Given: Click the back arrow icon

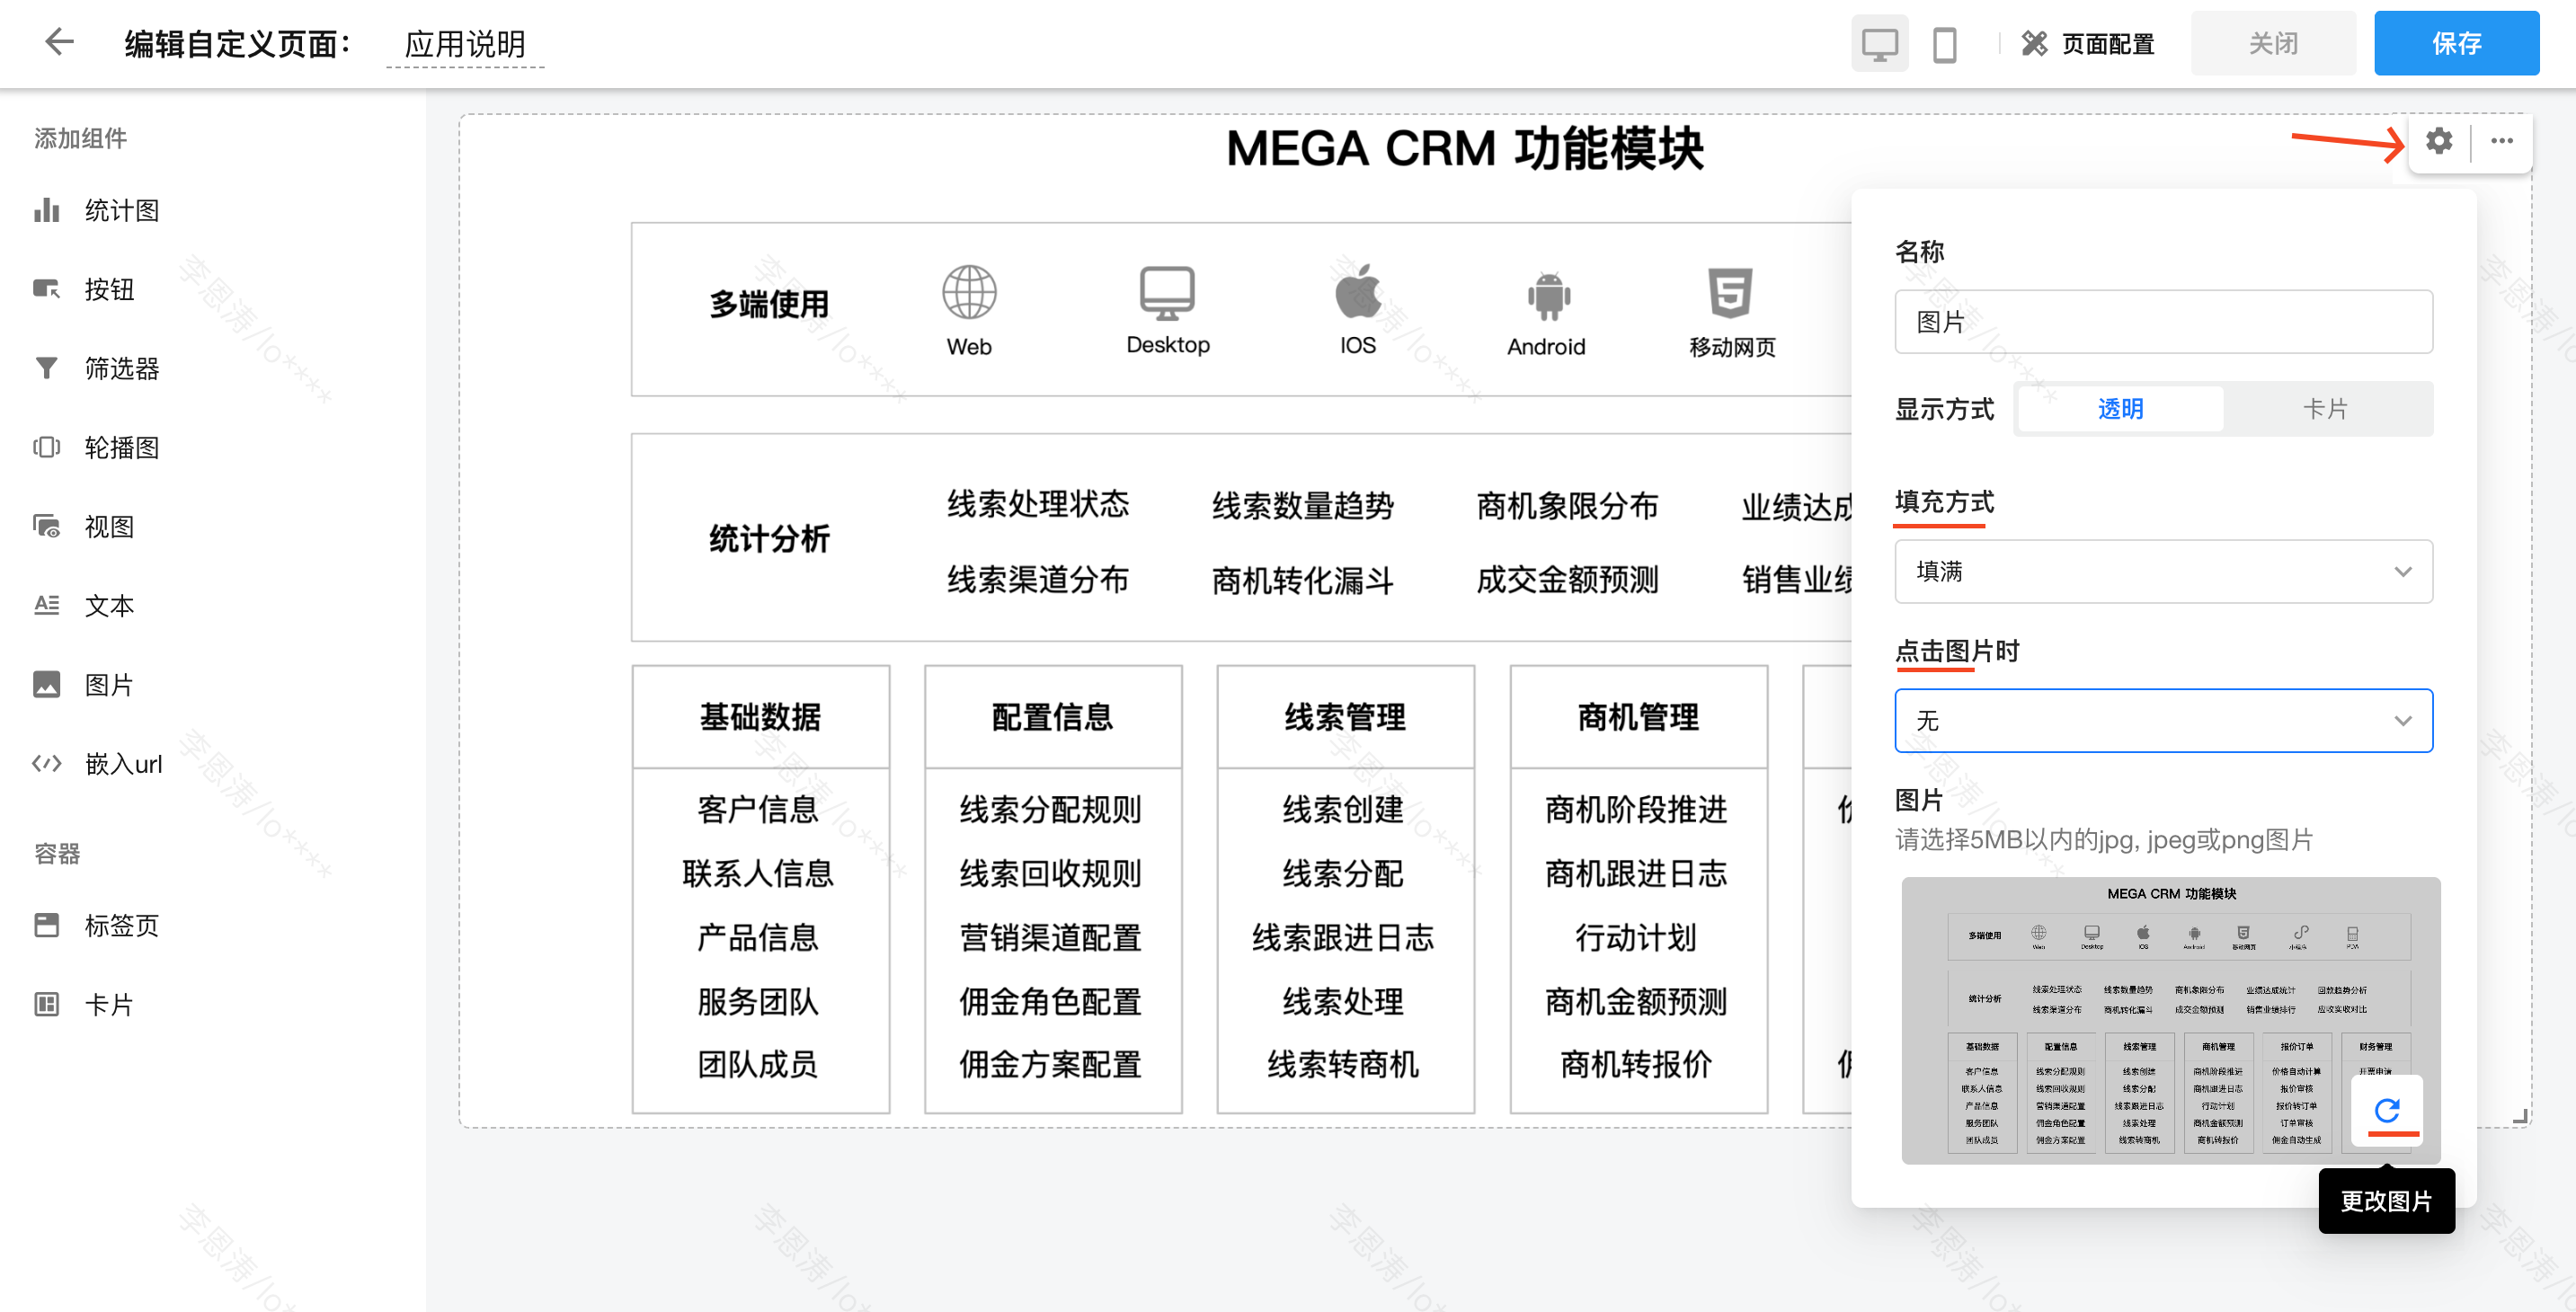Looking at the screenshot, I should [59, 42].
